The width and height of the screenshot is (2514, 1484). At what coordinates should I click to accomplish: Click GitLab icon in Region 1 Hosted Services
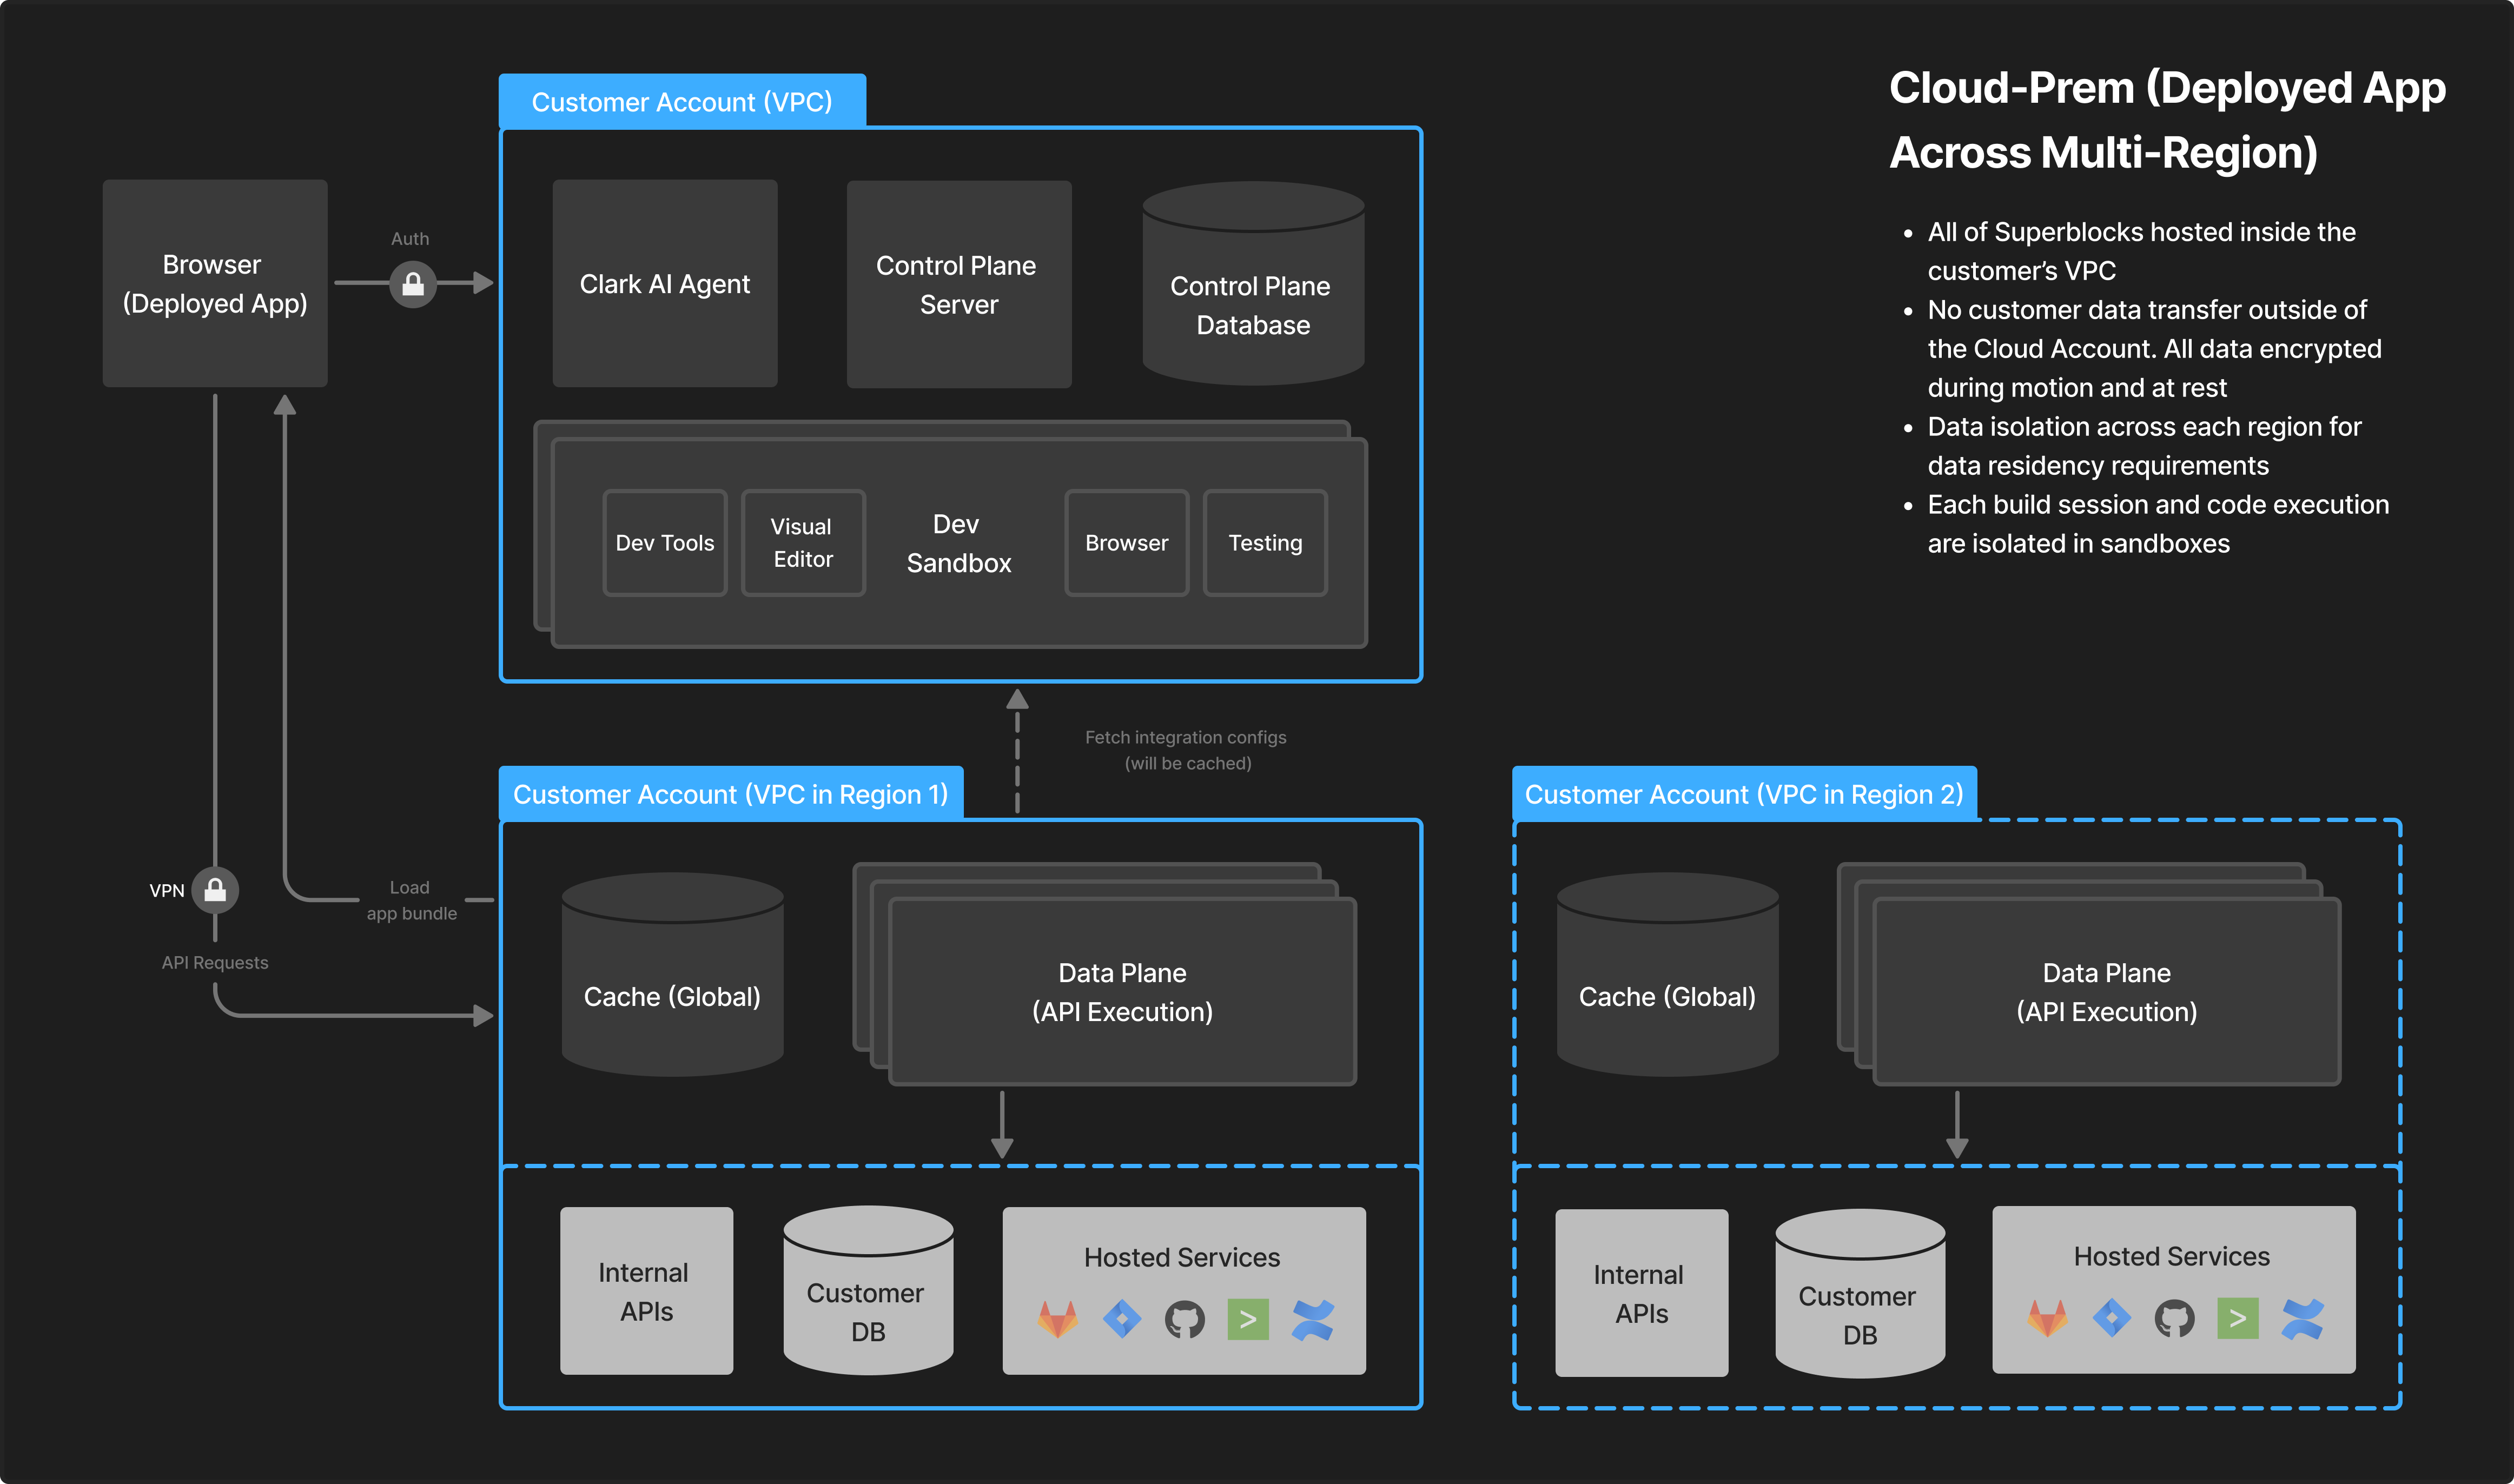pos(1057,1319)
